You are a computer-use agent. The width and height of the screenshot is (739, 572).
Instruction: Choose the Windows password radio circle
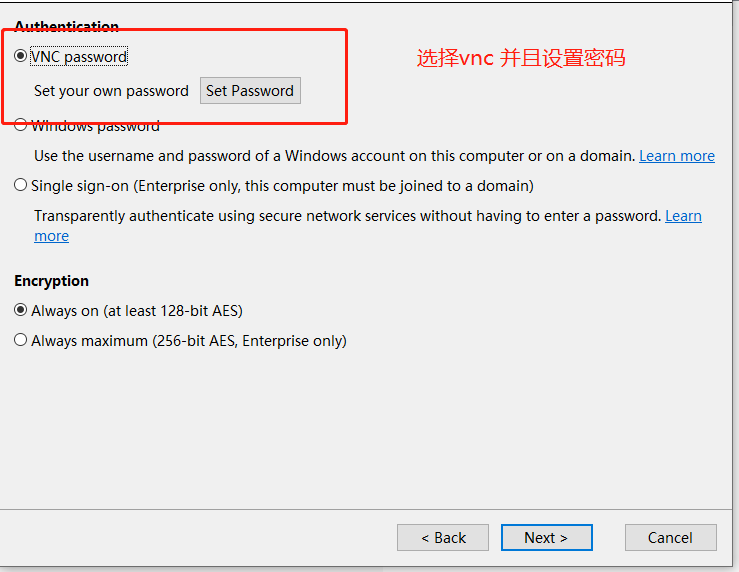pos(21,126)
